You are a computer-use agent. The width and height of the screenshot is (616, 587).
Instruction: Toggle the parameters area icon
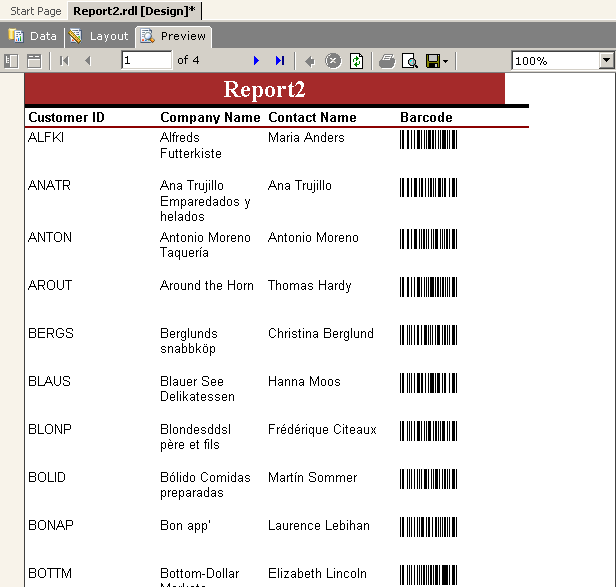coord(34,61)
